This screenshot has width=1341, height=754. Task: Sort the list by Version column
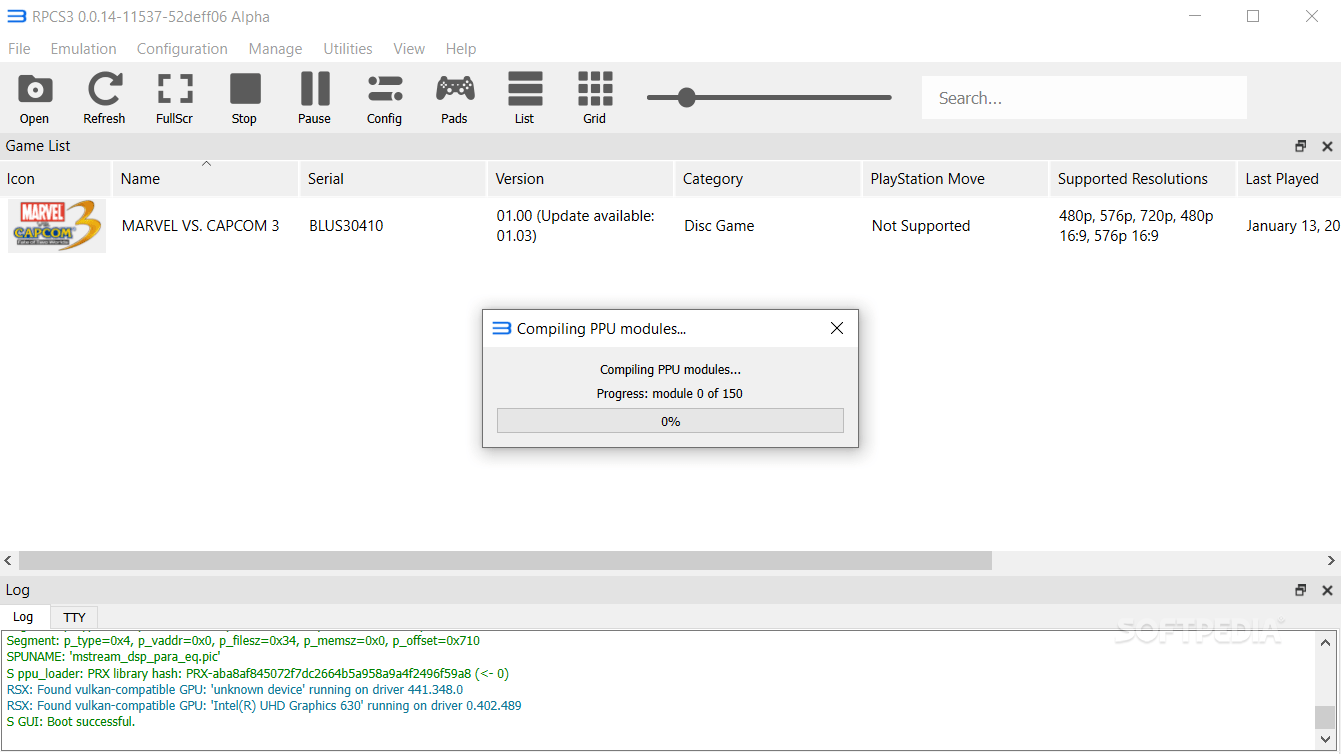pos(580,179)
